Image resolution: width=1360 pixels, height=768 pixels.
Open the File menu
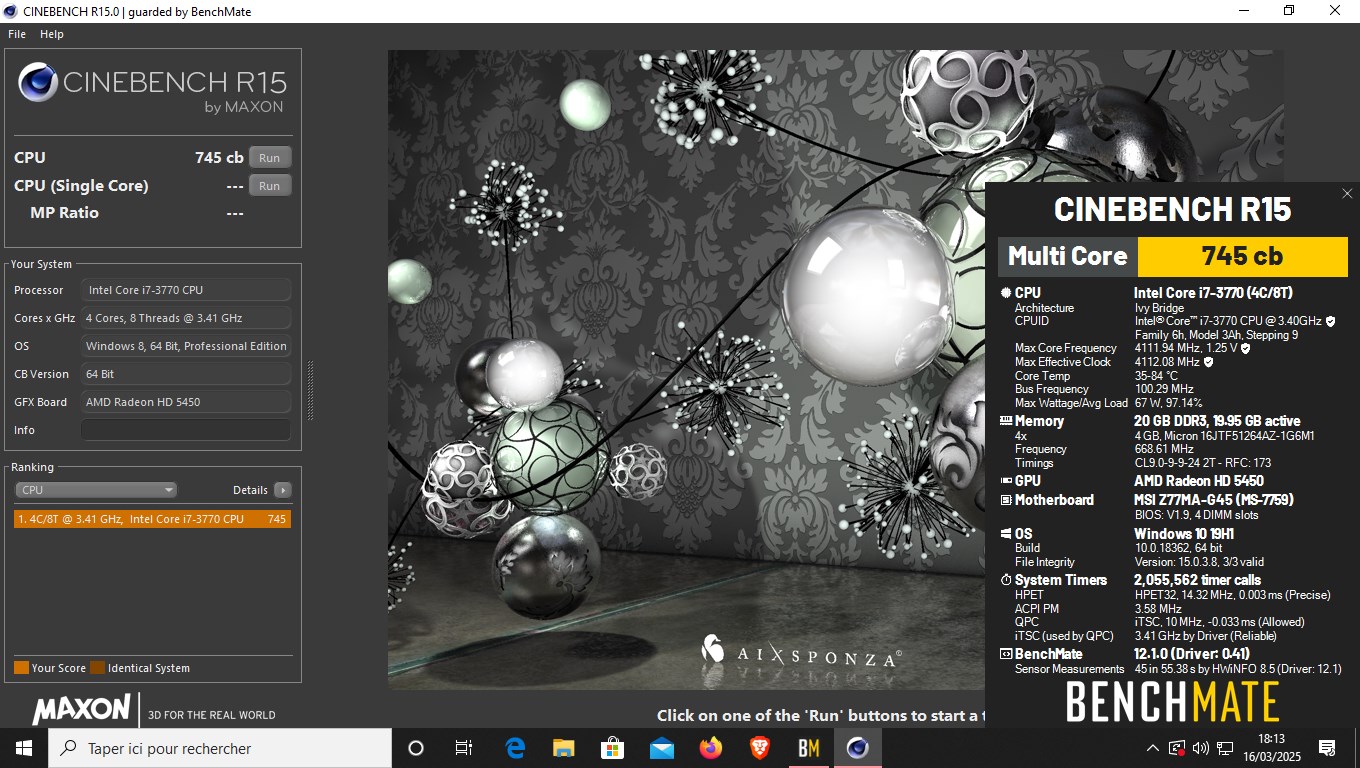17,34
